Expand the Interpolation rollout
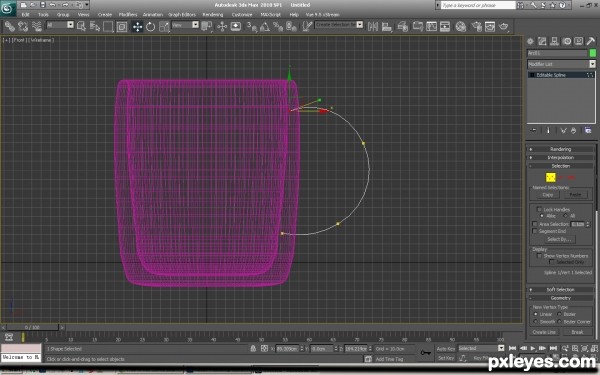Viewport: 600px width, 375px height. [561, 158]
